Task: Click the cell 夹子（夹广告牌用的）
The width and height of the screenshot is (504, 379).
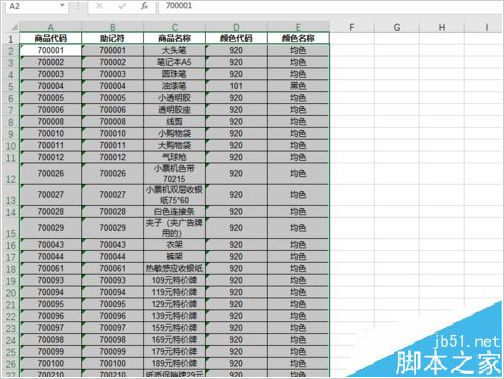Action: (174, 228)
